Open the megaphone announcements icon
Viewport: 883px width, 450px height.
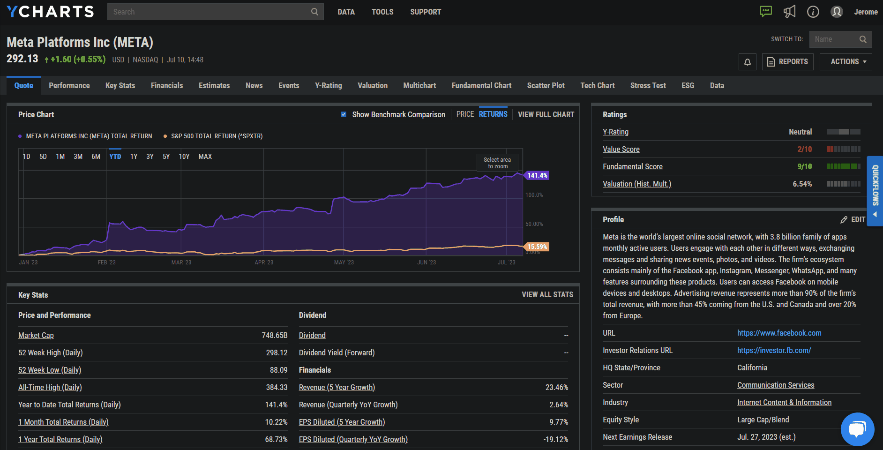point(789,12)
